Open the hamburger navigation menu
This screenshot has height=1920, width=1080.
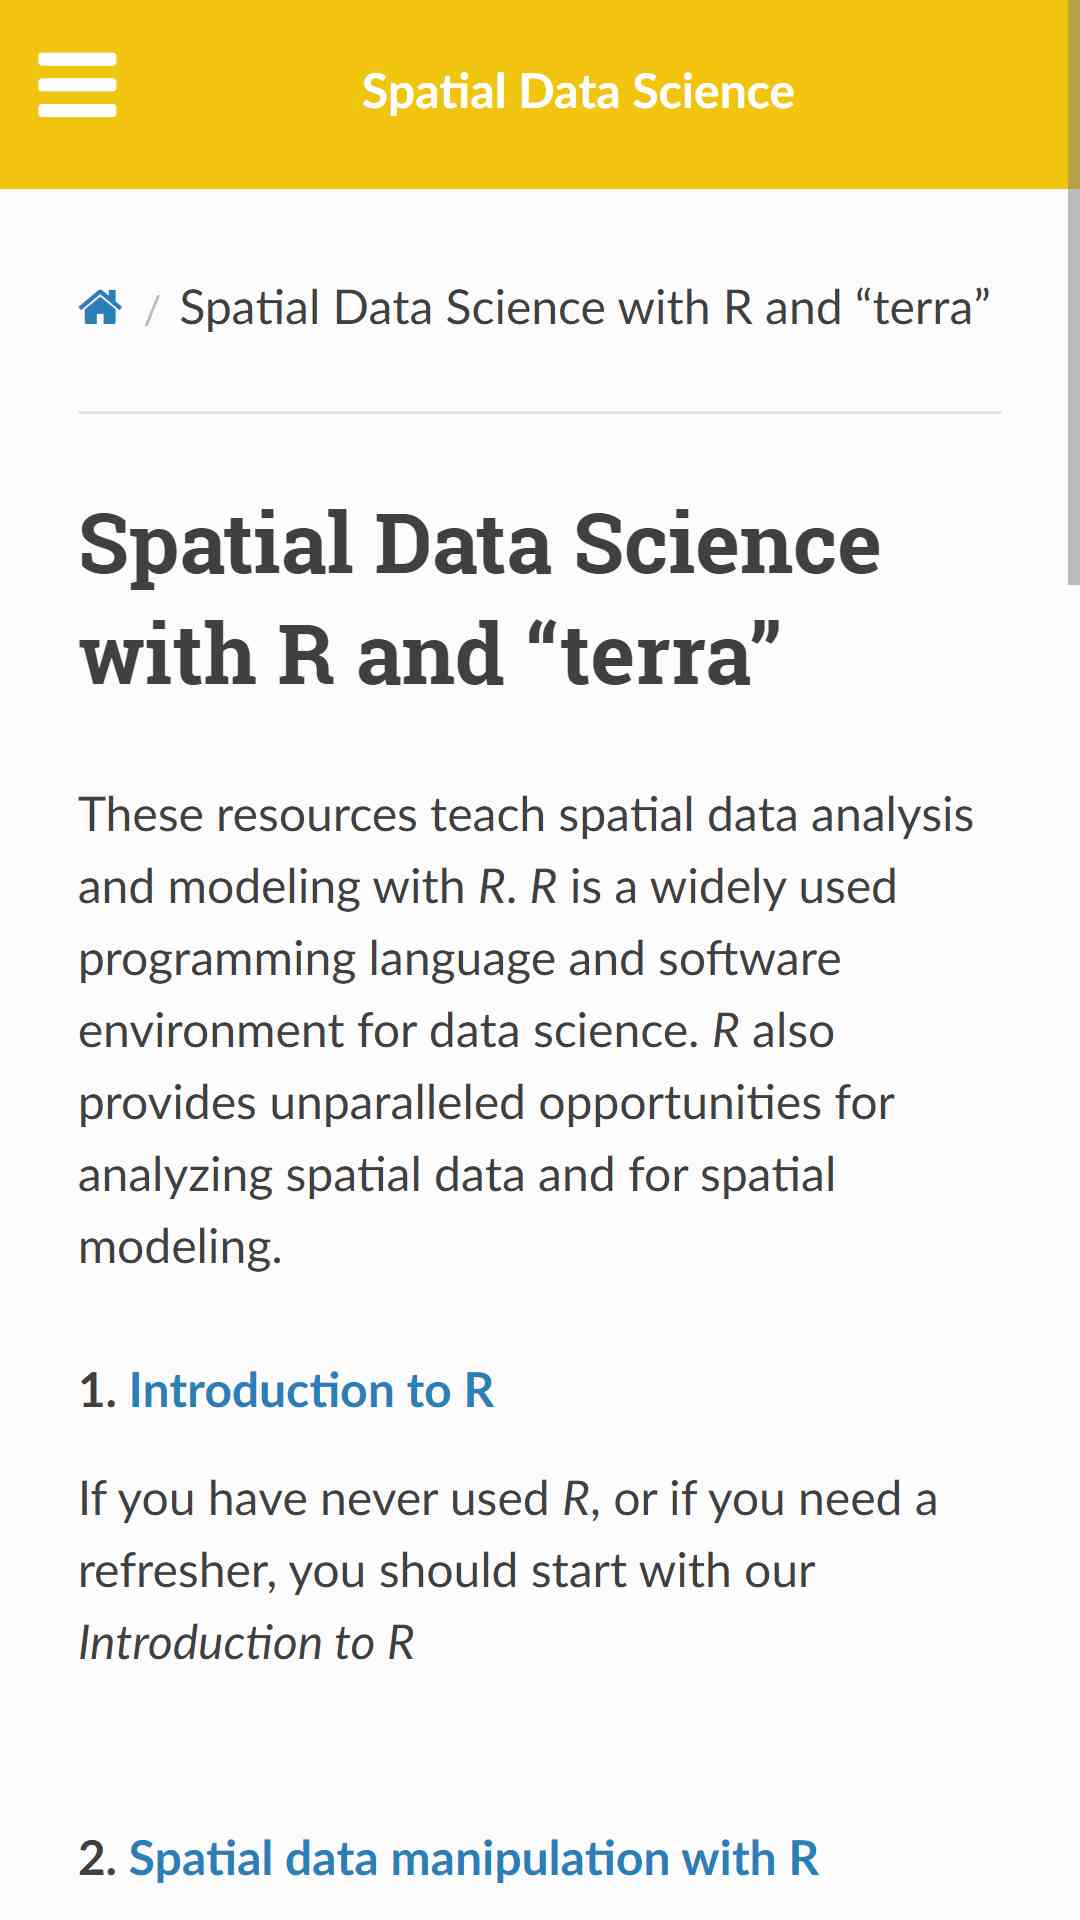click(77, 85)
